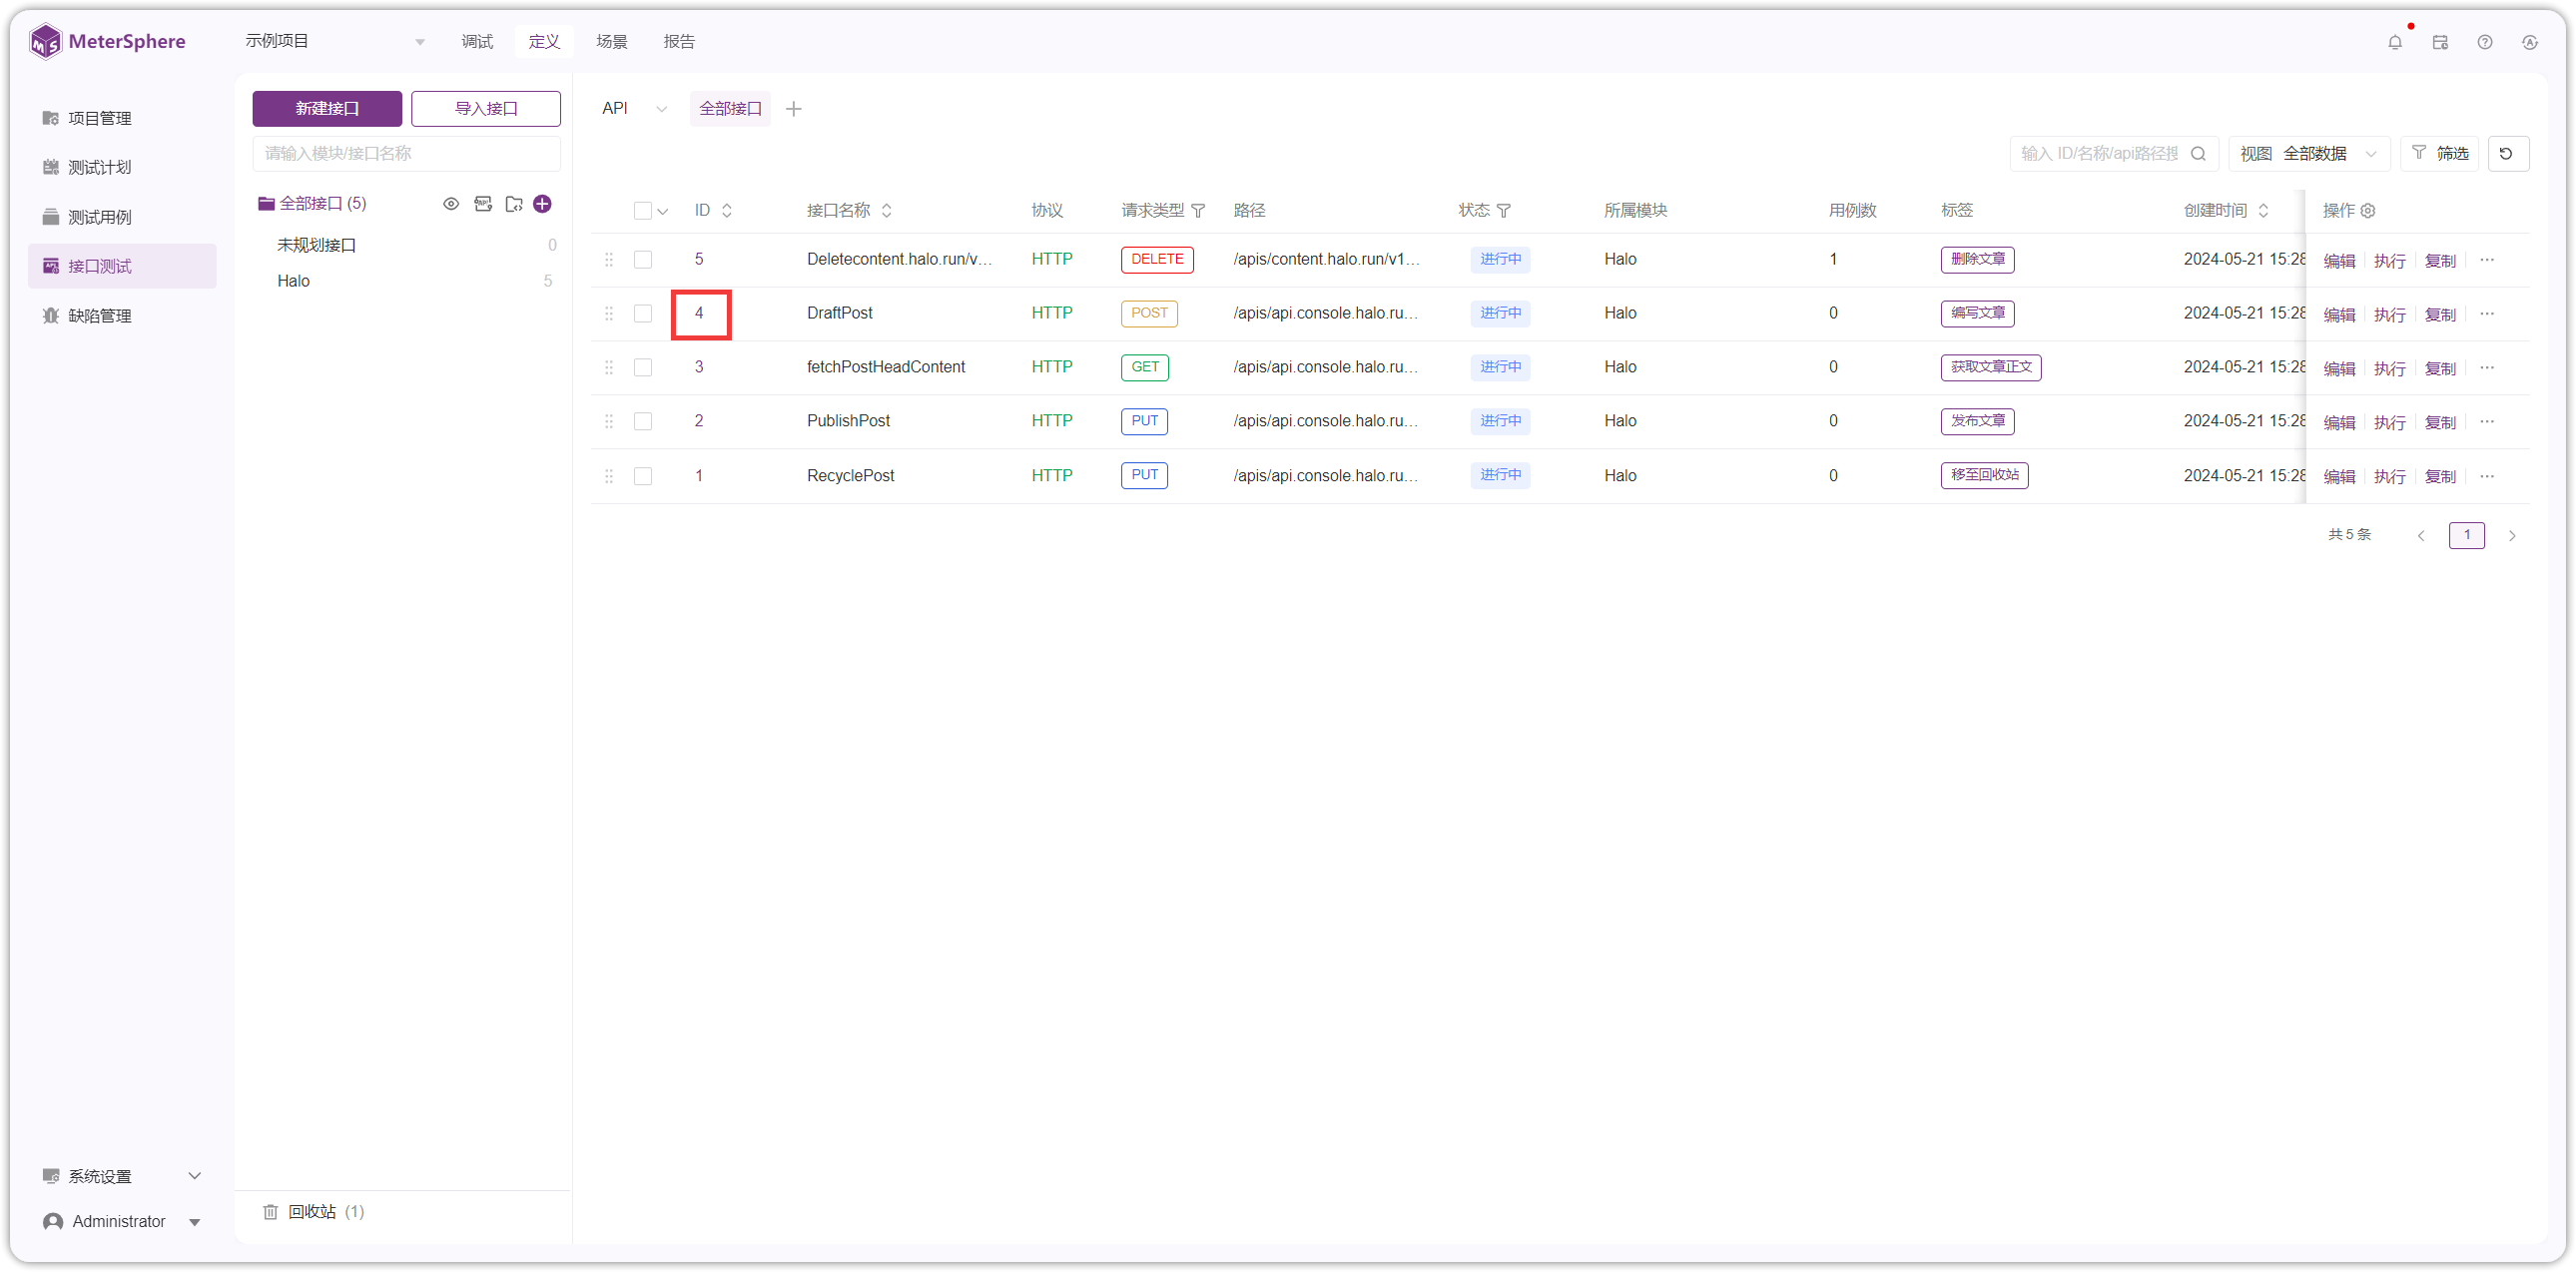The height and width of the screenshot is (1272, 2576).
Task: Click the purple plus icon to add module
Action: point(542,204)
